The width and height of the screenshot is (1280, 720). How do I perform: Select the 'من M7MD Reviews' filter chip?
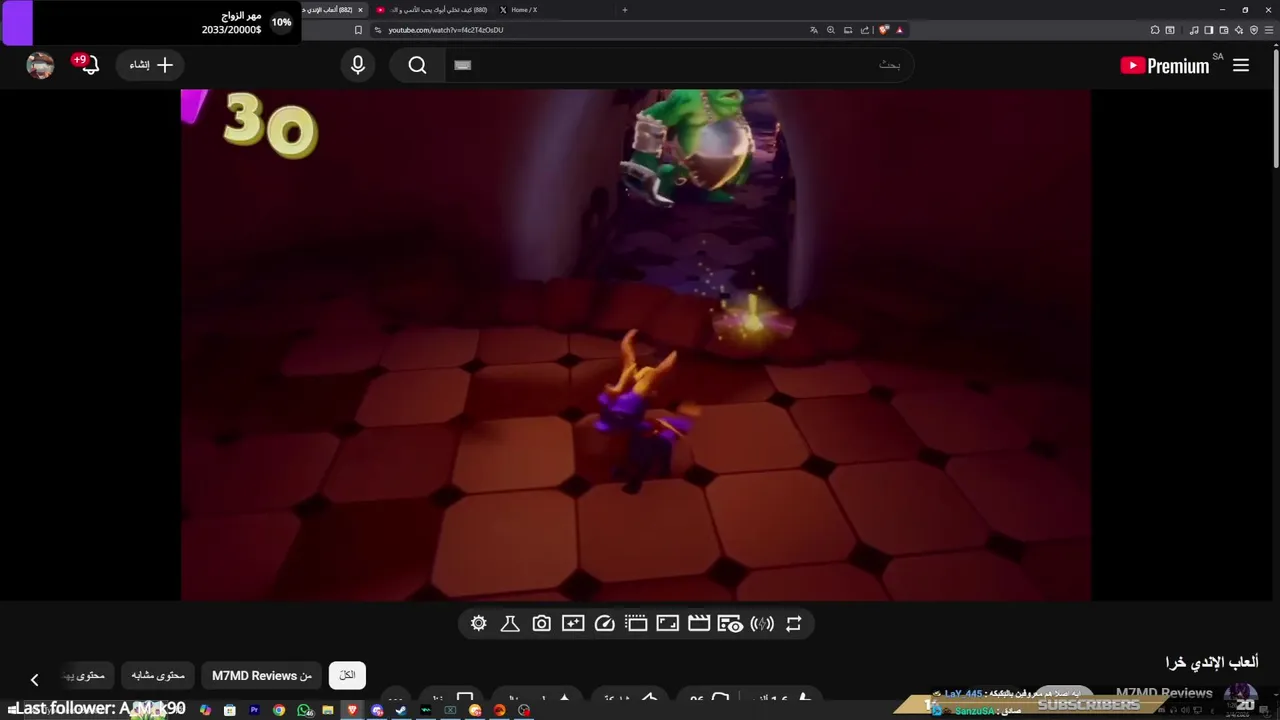tap(262, 675)
